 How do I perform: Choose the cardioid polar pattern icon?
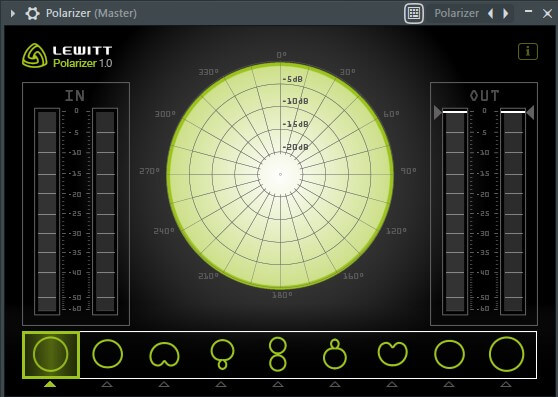pyautogui.click(x=164, y=354)
